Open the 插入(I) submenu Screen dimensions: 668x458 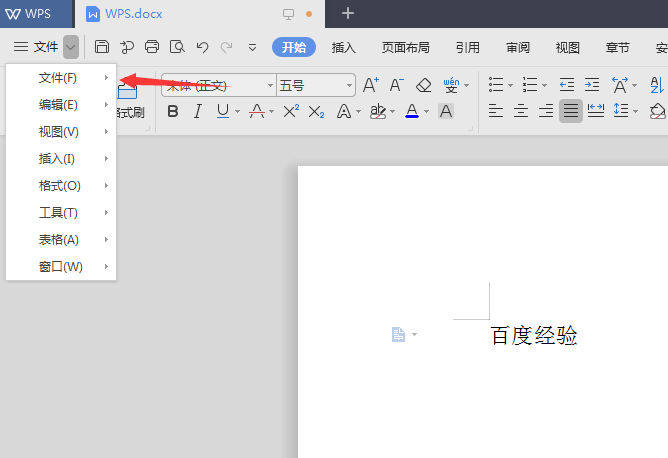(x=61, y=158)
